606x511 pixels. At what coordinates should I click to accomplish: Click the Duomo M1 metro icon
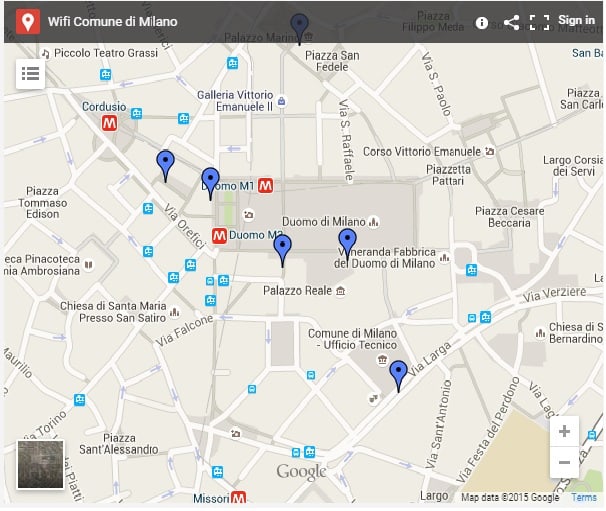(x=266, y=186)
